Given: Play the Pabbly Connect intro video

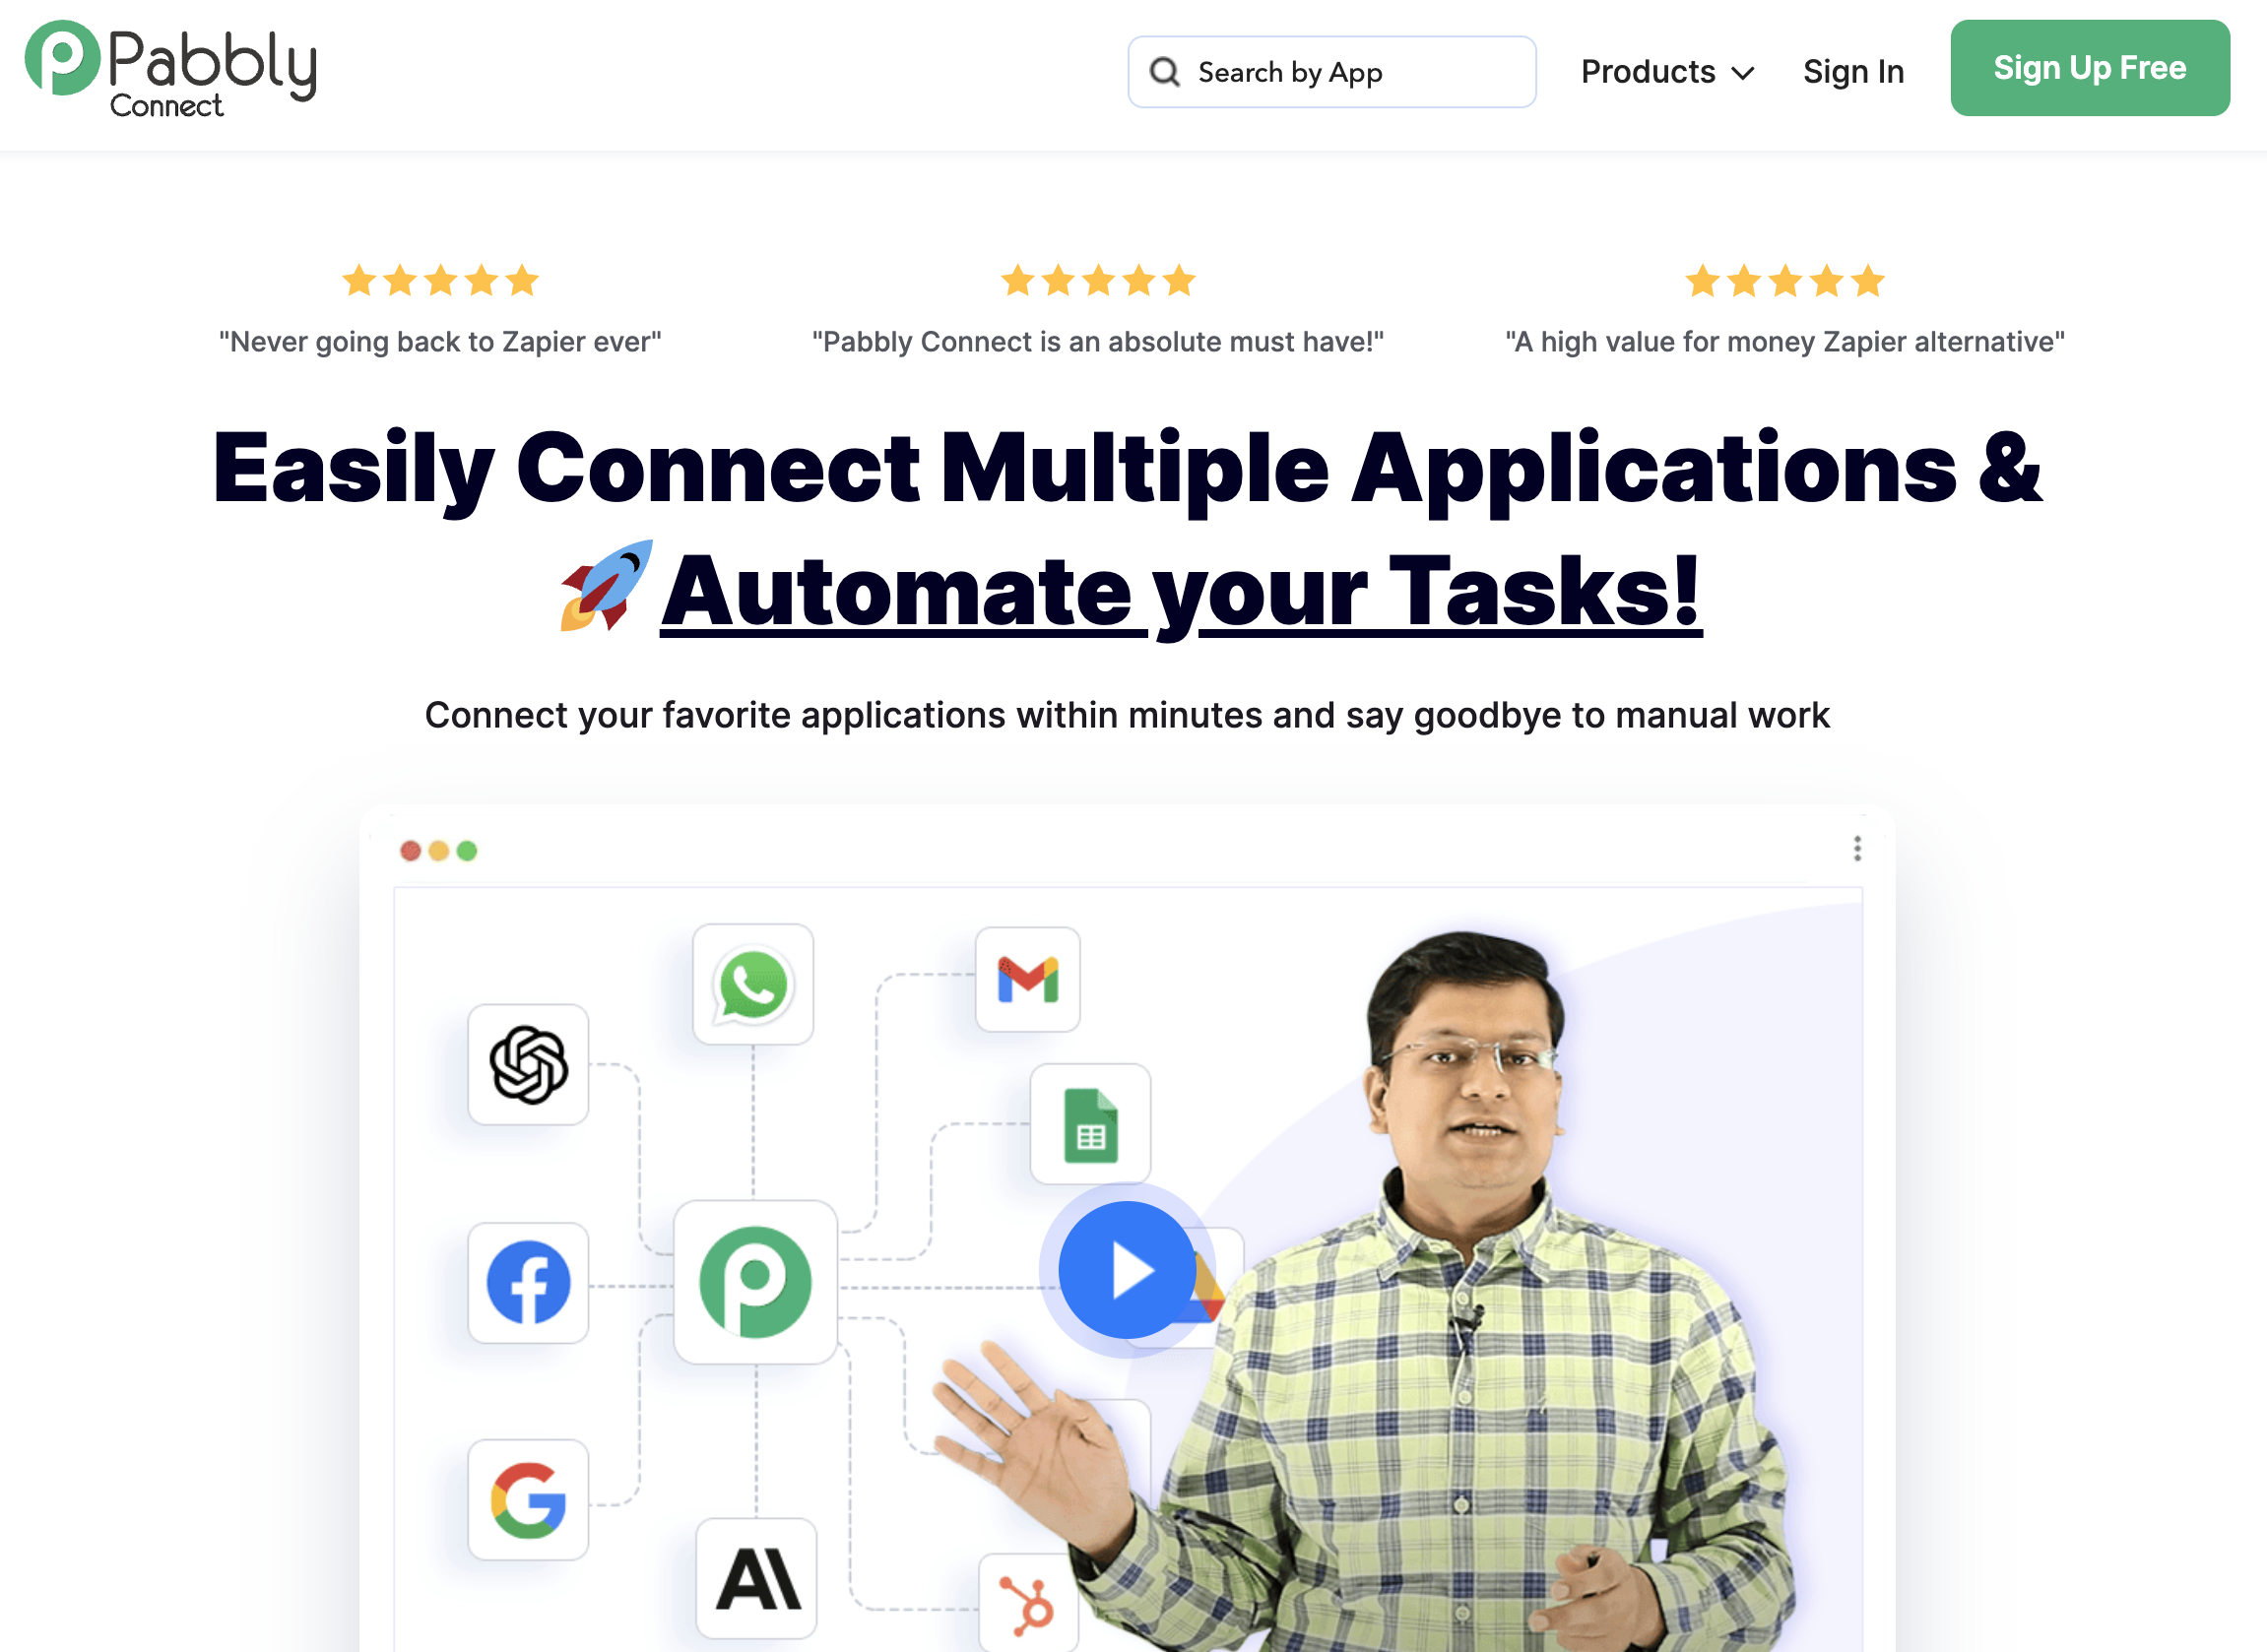Looking at the screenshot, I should tap(1126, 1271).
